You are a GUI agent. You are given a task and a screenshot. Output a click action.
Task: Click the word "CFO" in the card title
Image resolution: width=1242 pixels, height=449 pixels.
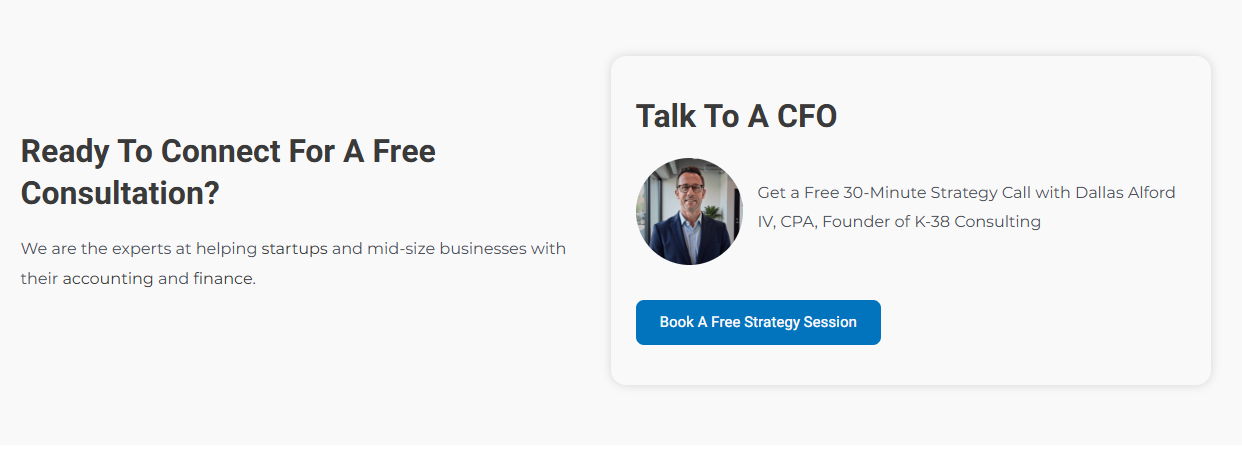pyautogui.click(x=804, y=116)
